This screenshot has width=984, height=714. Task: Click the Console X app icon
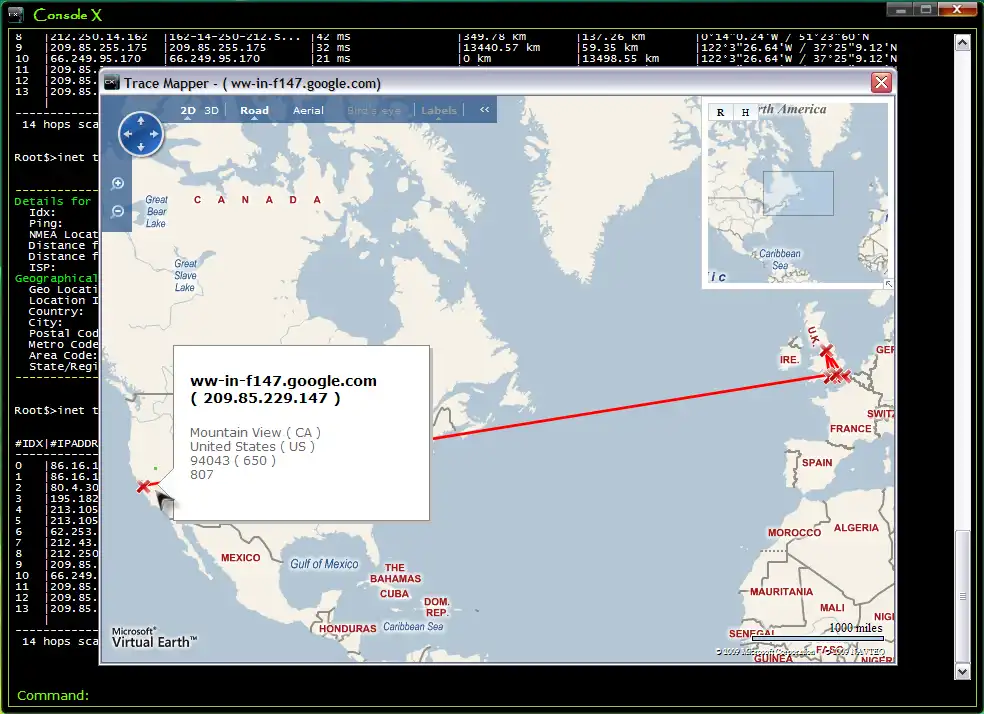pyautogui.click(x=16, y=14)
